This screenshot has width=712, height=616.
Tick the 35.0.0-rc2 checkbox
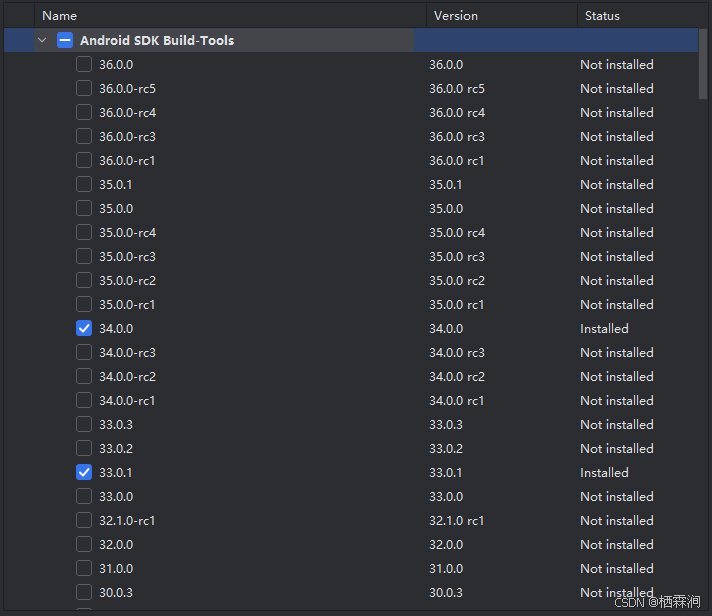(84, 281)
